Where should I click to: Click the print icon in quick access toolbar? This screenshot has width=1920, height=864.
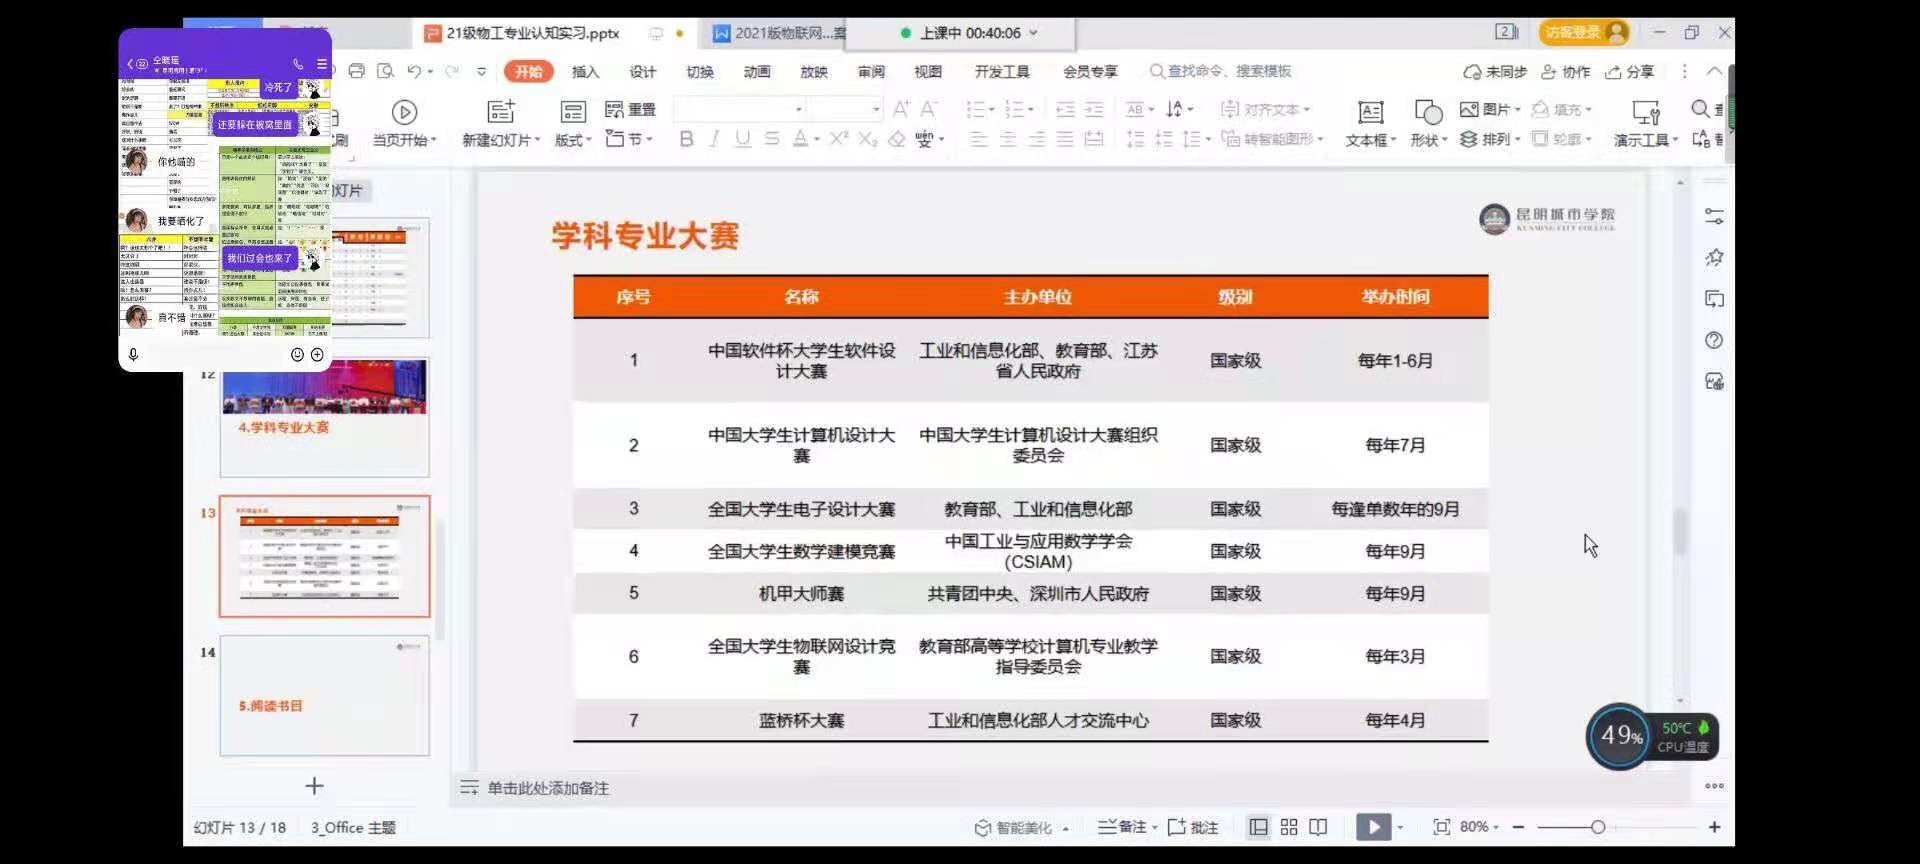click(x=357, y=71)
